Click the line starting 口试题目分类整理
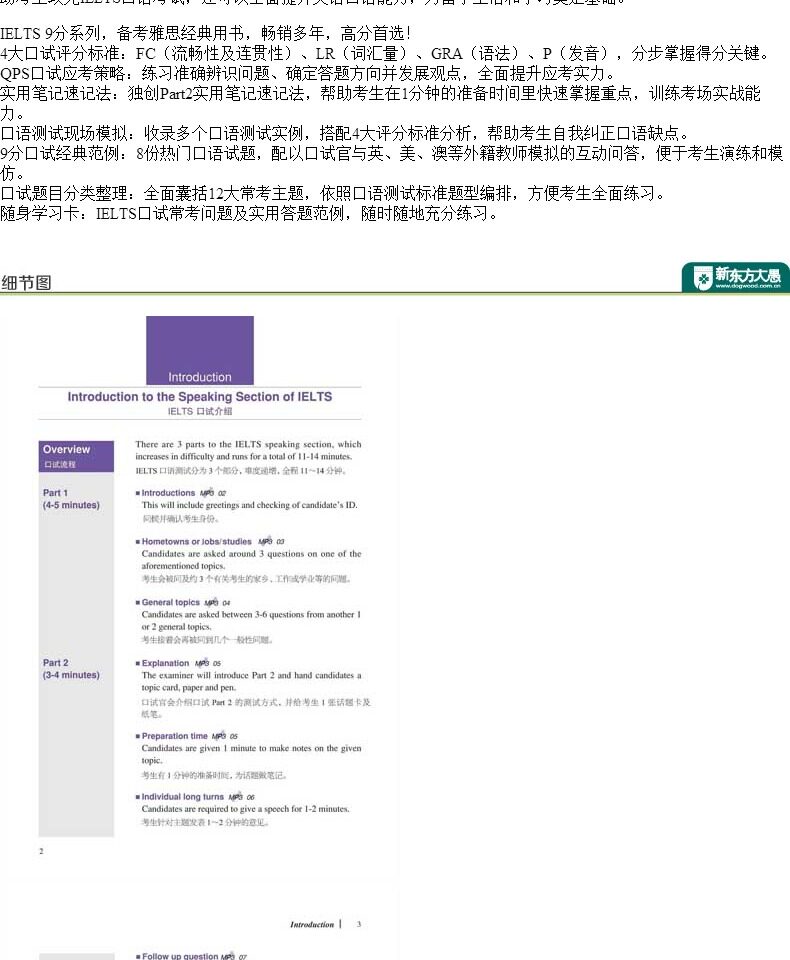Viewport: 790px width, 960px height. click(x=334, y=193)
